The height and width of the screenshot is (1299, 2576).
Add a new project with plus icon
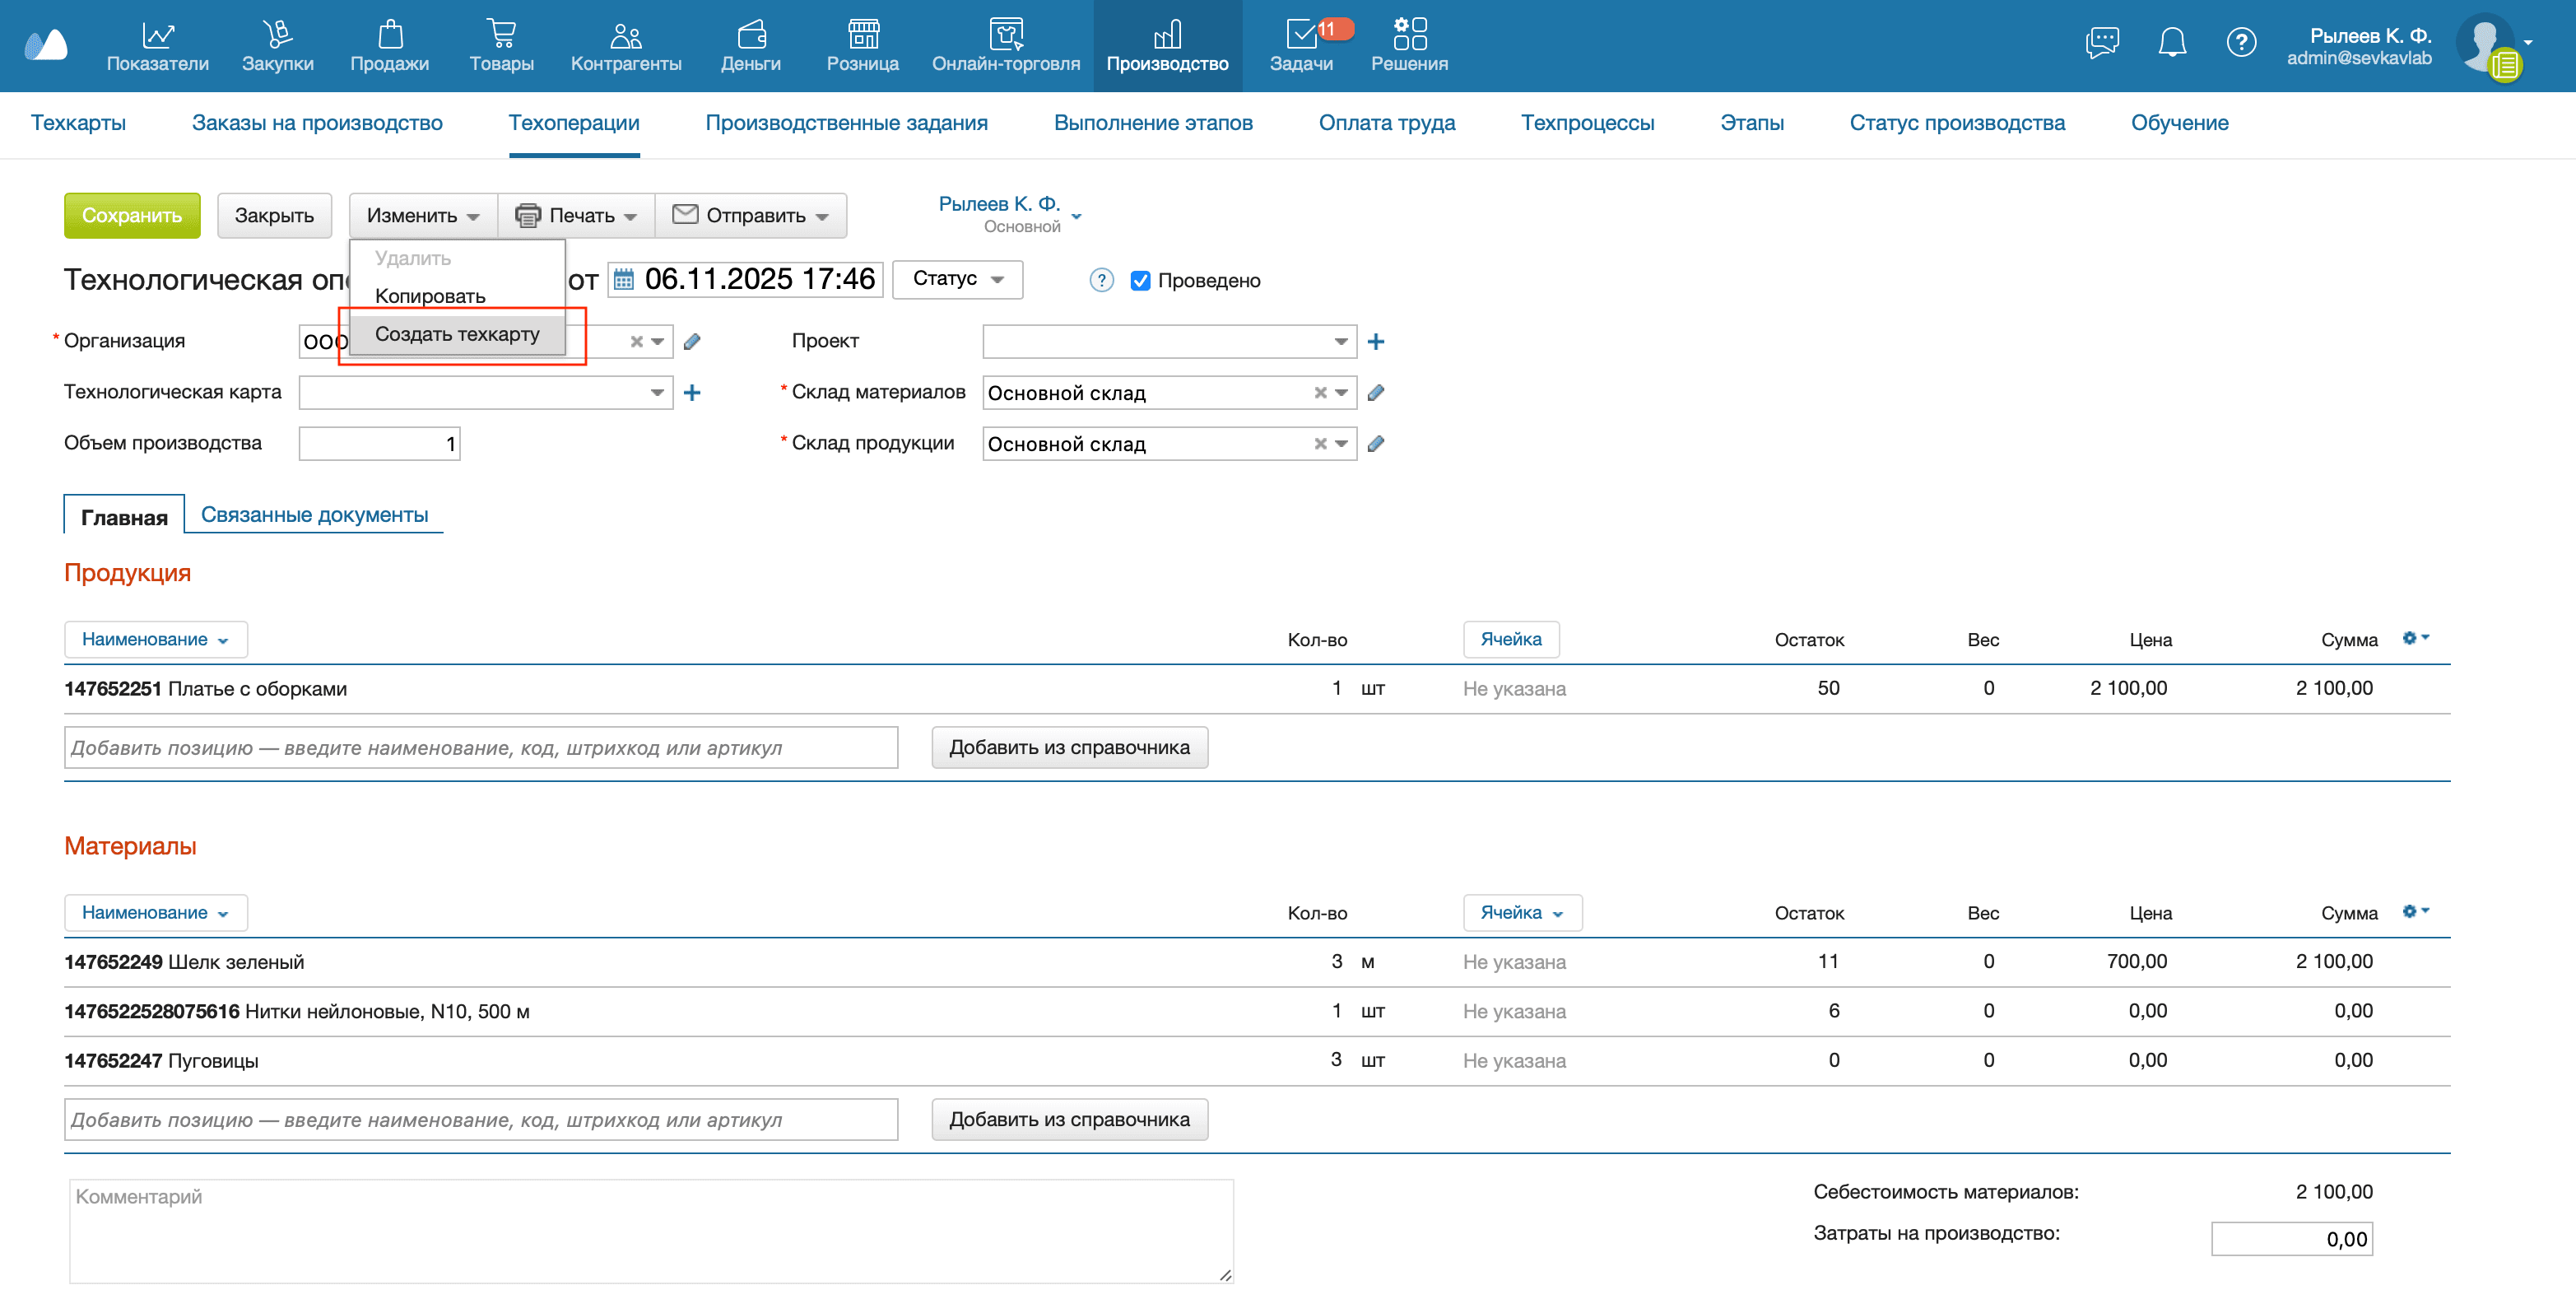pyautogui.click(x=1376, y=342)
